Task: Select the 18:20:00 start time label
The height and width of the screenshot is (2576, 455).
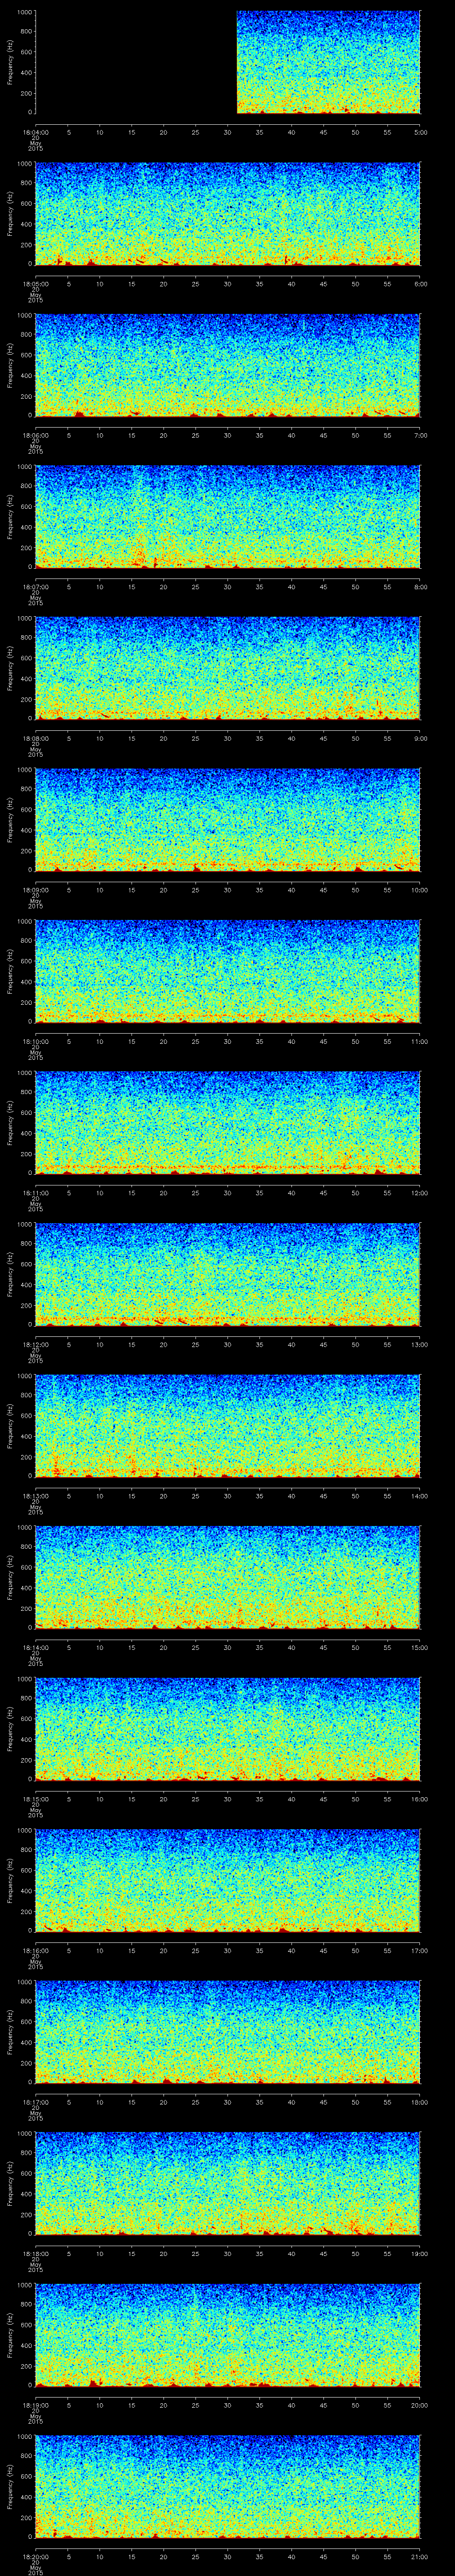Action: point(36,2556)
